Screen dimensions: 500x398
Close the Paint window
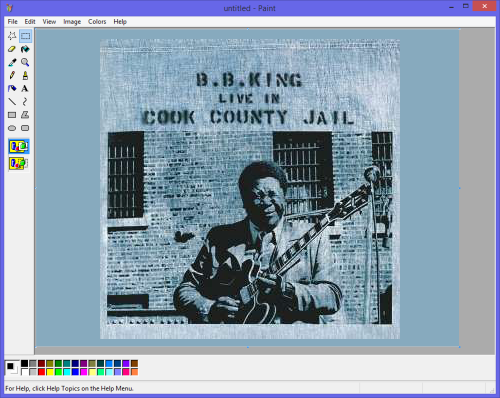[x=484, y=7]
